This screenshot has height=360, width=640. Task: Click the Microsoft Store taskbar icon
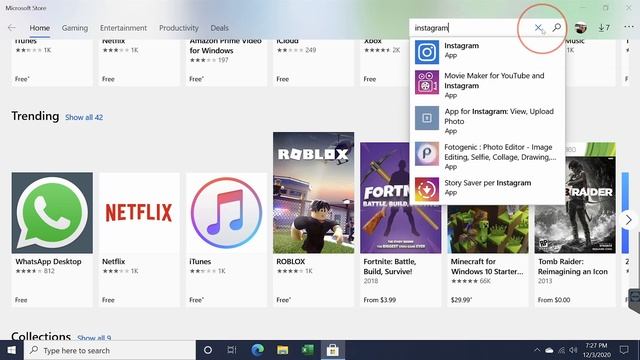tap(333, 350)
